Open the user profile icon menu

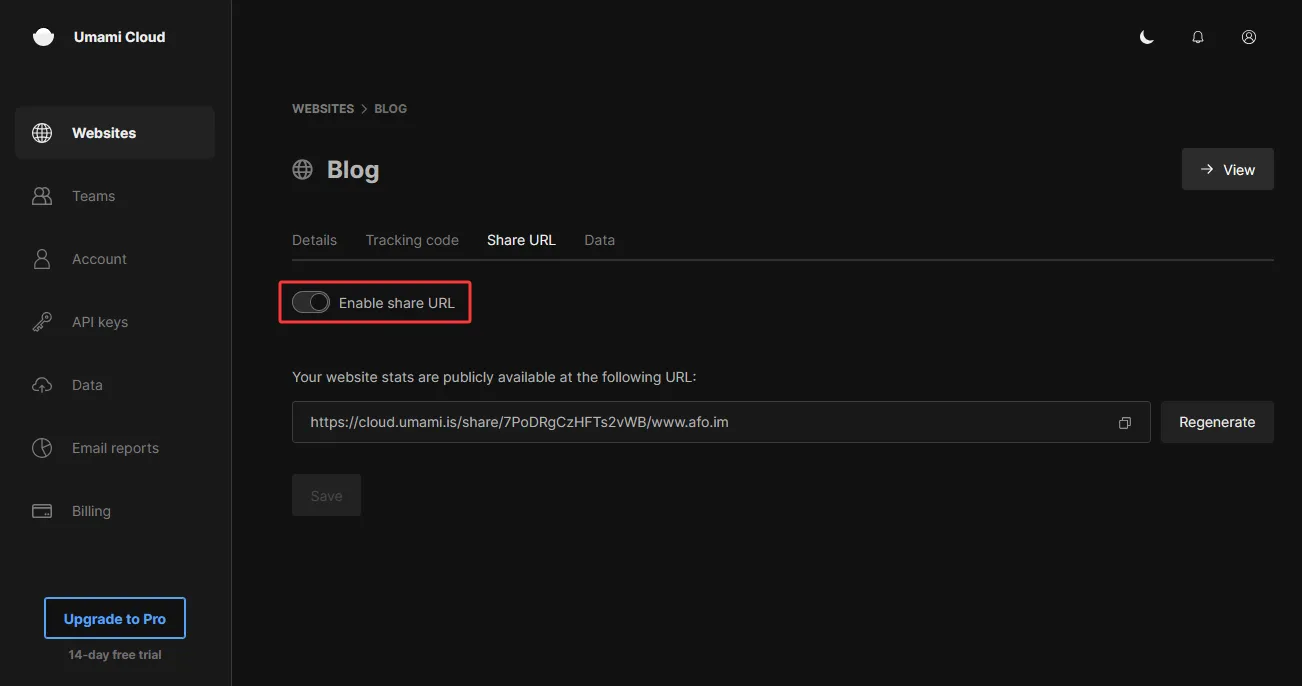tap(1248, 37)
